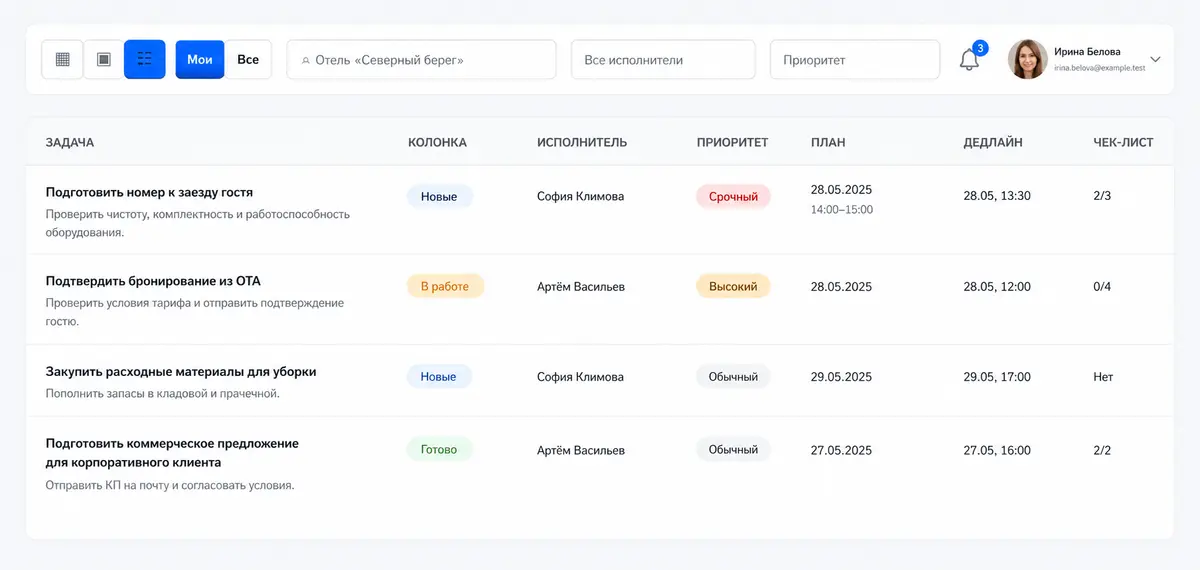This screenshot has height=570, width=1200.
Task: Sort by the «Исполнитель» column header
Action: point(582,142)
